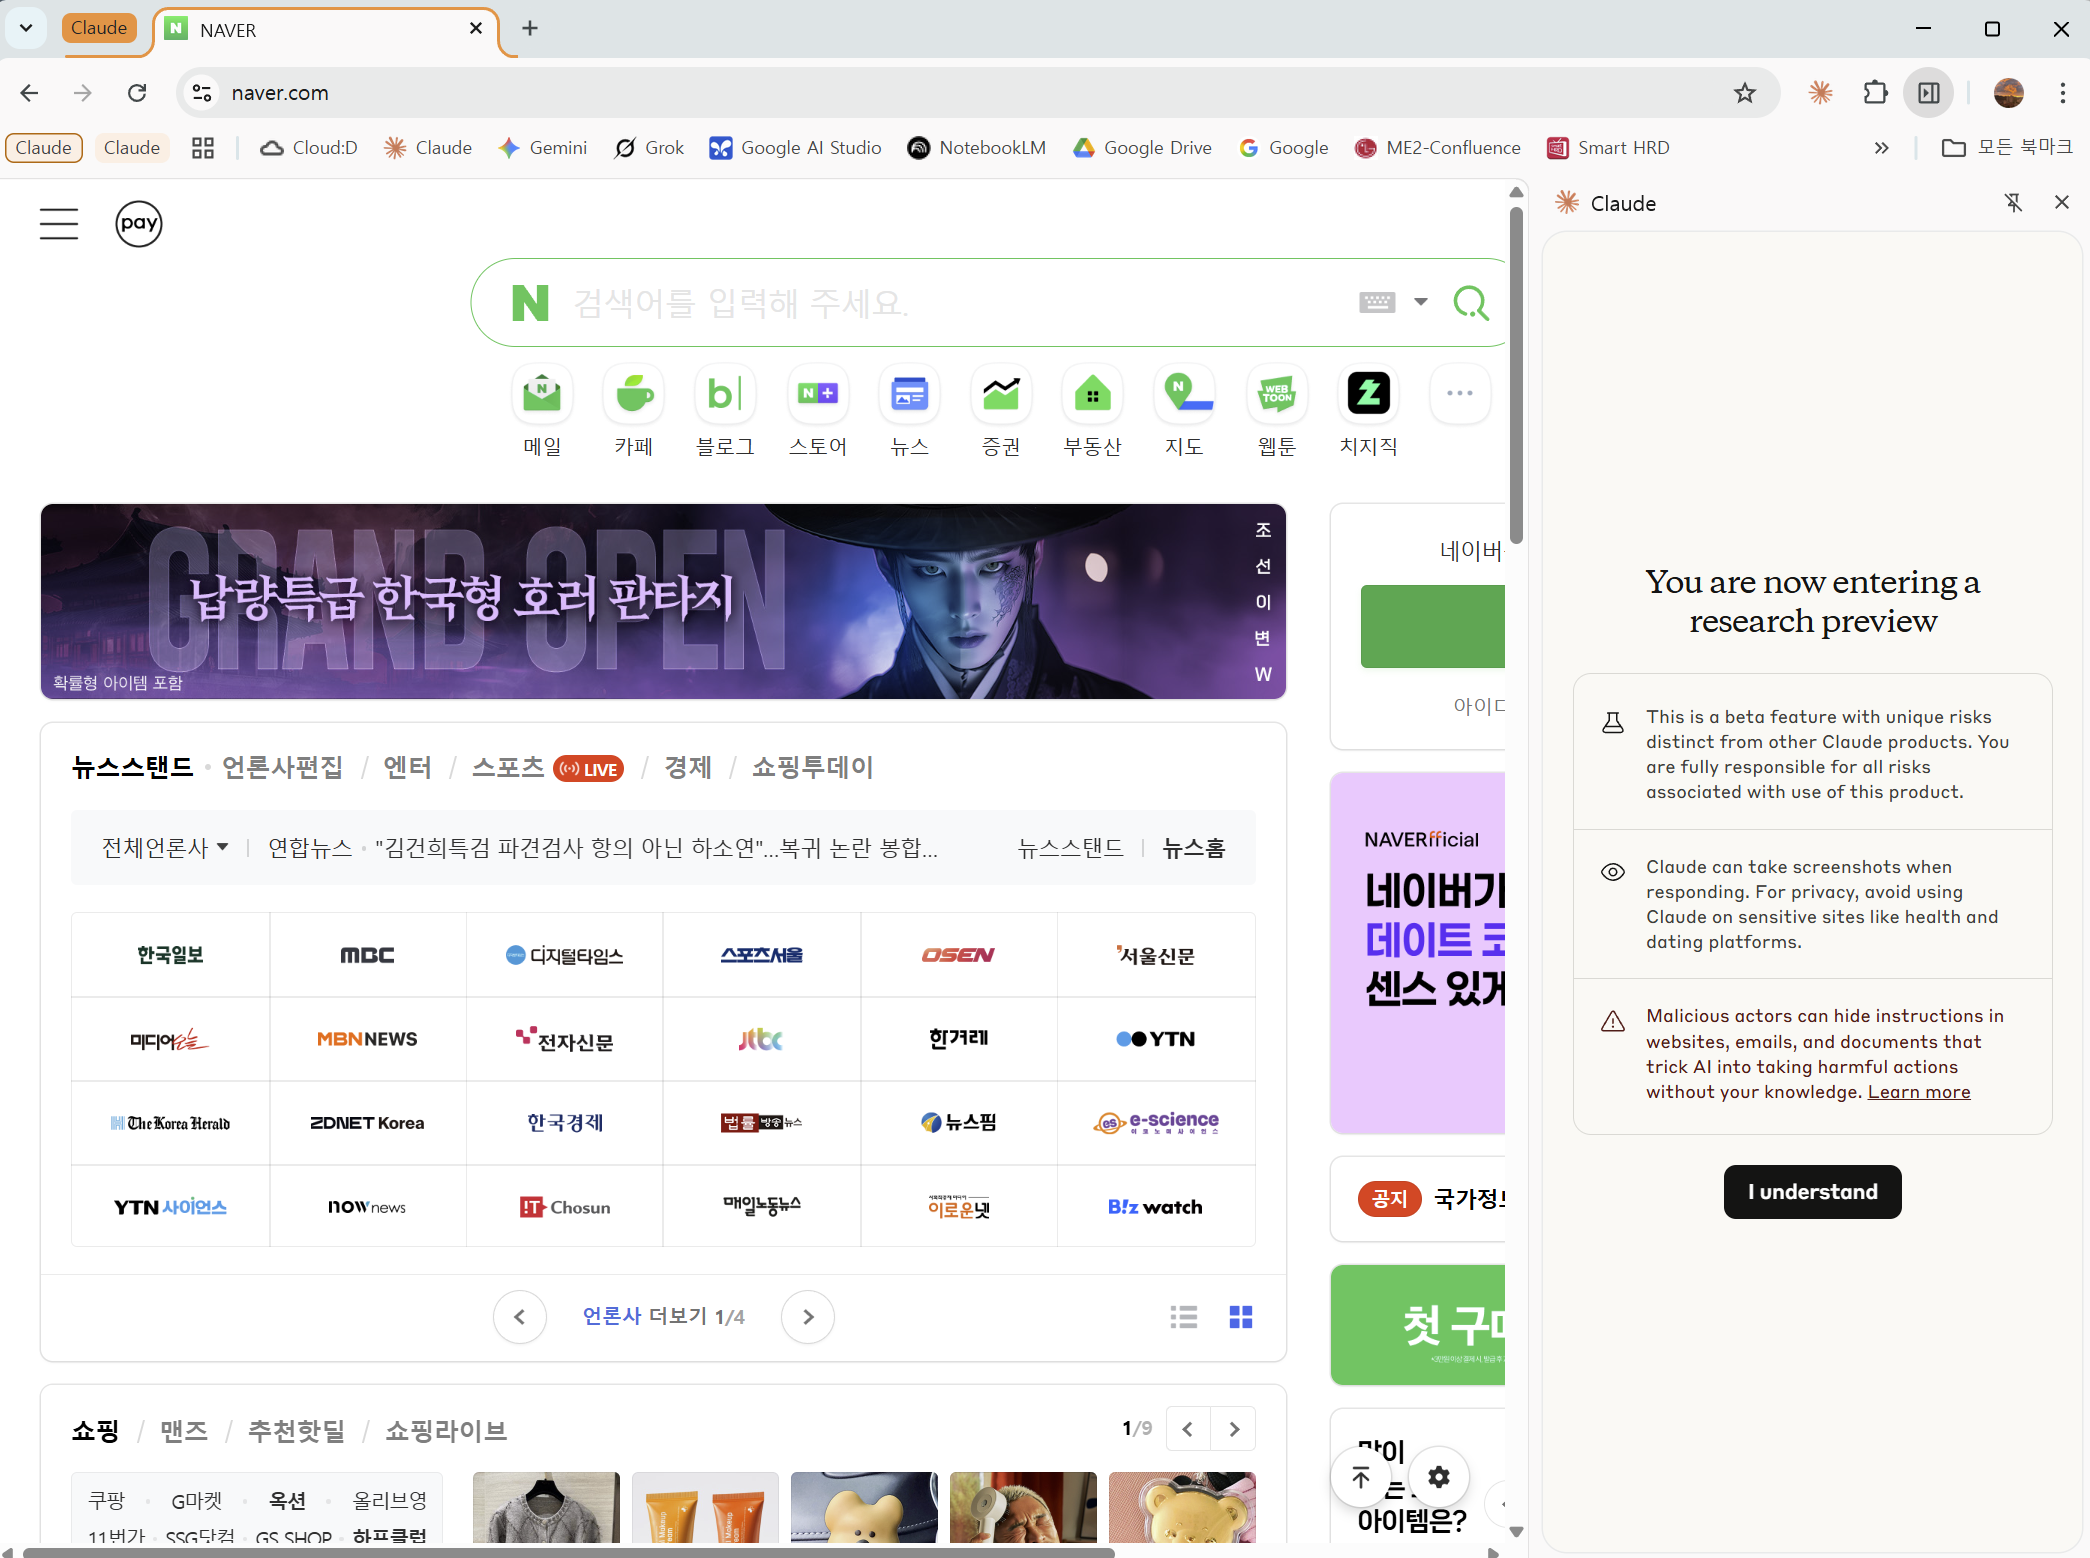Open the Naver Mail icon
The height and width of the screenshot is (1558, 2090).
tap(542, 394)
